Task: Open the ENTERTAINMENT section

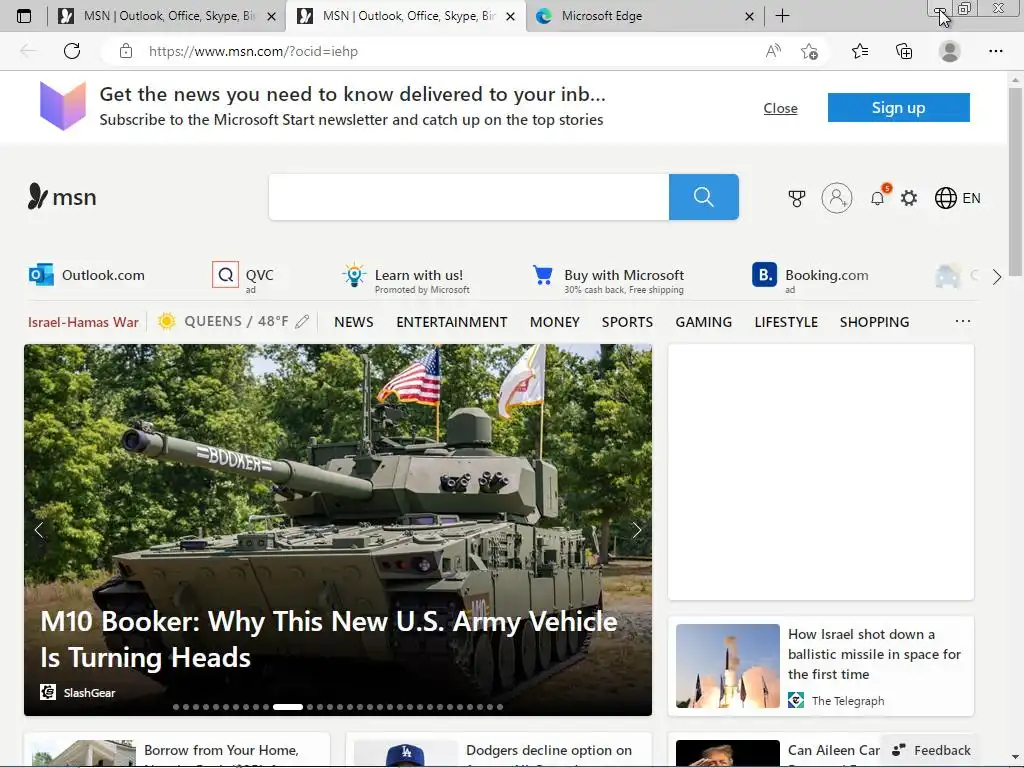Action: pos(451,322)
